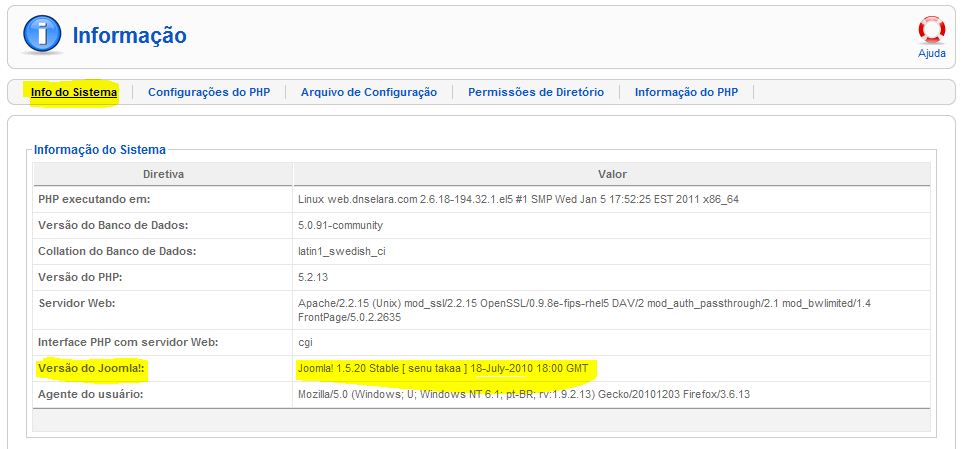
Task: Click the Ajuda link text
Action: pos(932,53)
